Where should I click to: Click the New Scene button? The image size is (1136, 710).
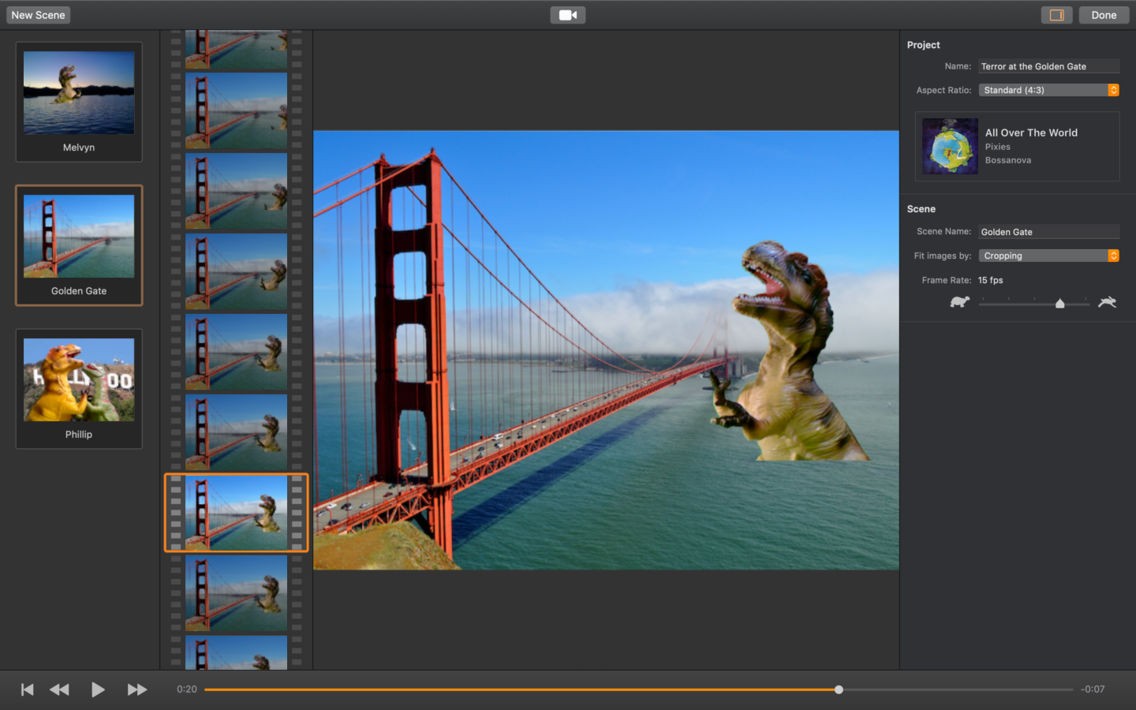coord(38,15)
